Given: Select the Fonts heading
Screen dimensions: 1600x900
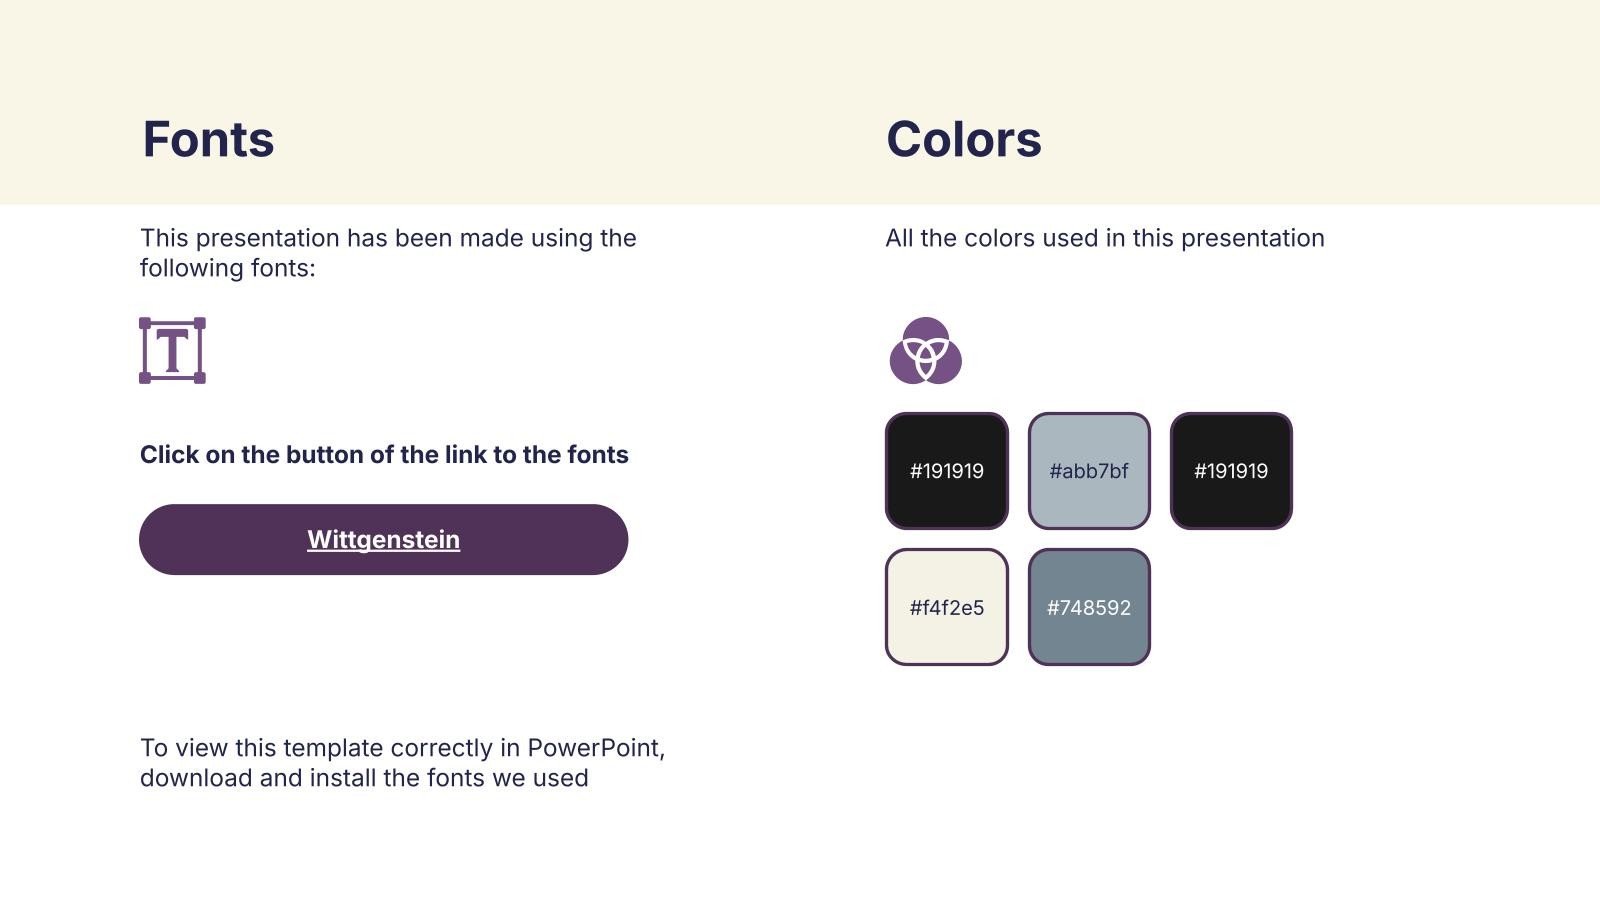Looking at the screenshot, I should pos(208,139).
